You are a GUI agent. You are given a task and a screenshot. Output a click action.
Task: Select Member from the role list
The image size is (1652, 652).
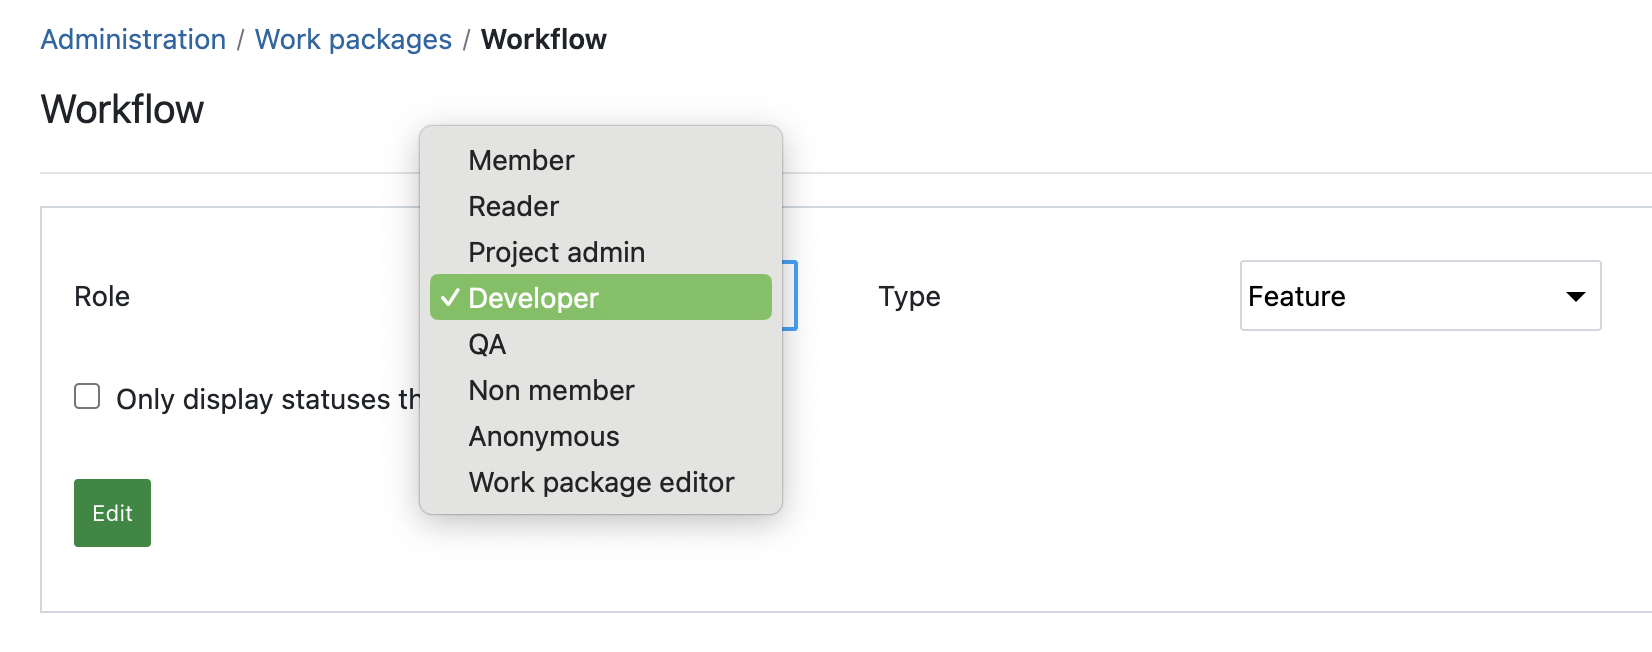pos(521,160)
